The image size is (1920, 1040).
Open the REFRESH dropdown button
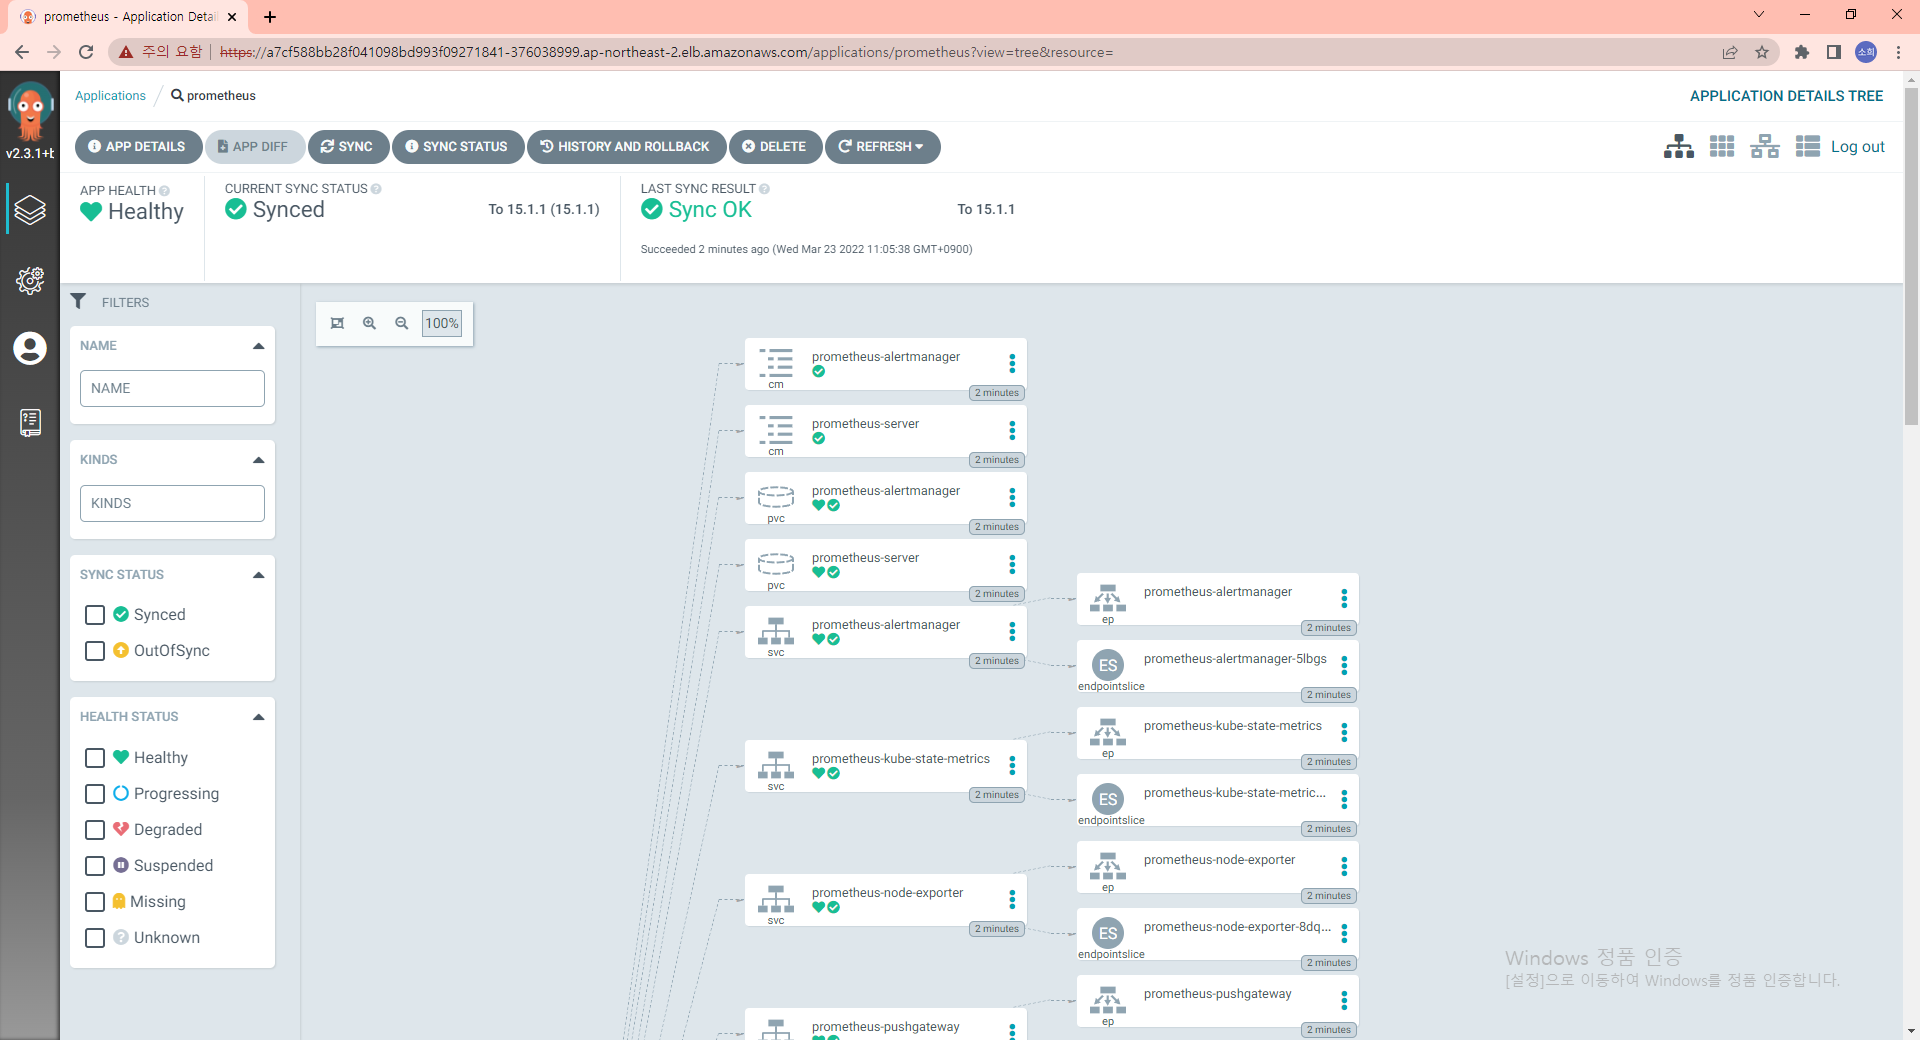[x=882, y=147]
